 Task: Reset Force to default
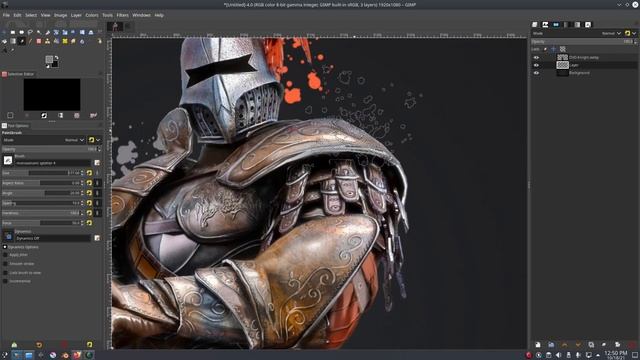(89, 223)
